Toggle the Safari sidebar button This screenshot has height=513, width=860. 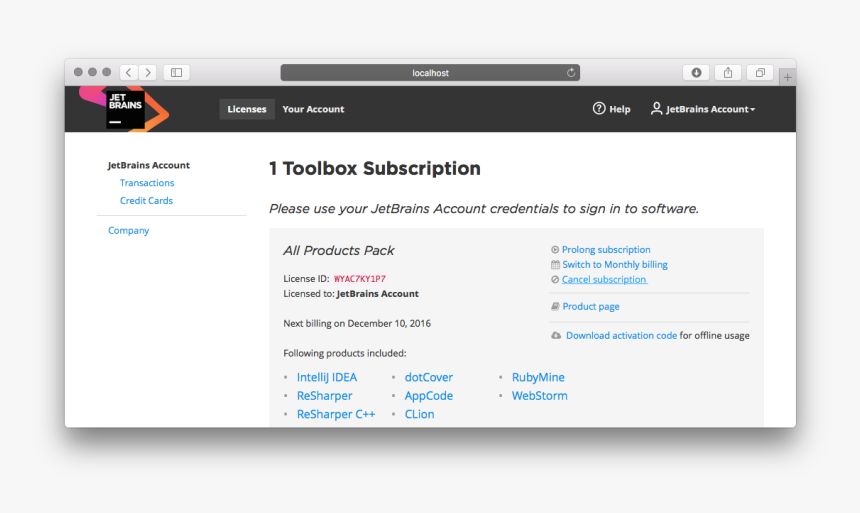(x=177, y=72)
